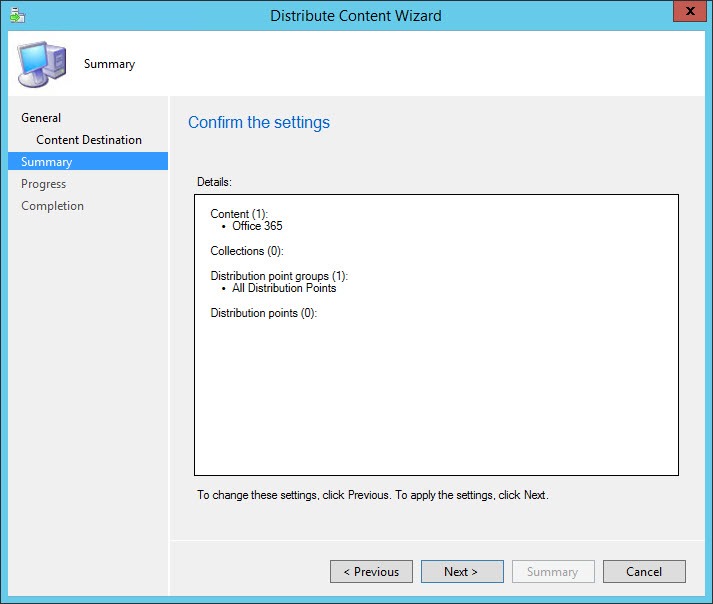
Task: Click the Office 365 content entry
Action: coord(257,226)
